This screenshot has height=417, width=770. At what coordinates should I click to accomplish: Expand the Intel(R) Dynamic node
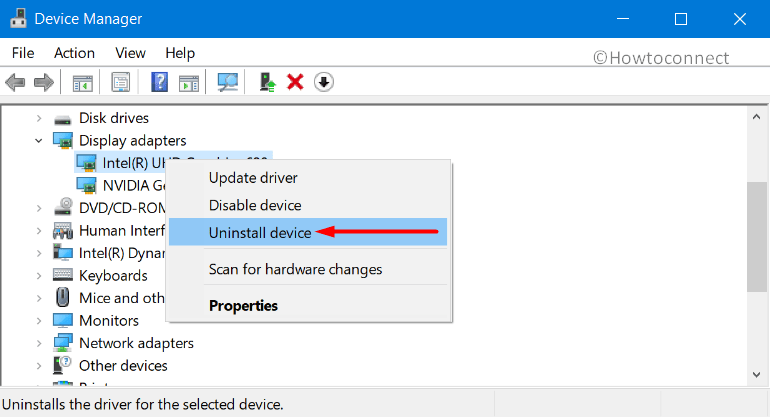(x=39, y=253)
